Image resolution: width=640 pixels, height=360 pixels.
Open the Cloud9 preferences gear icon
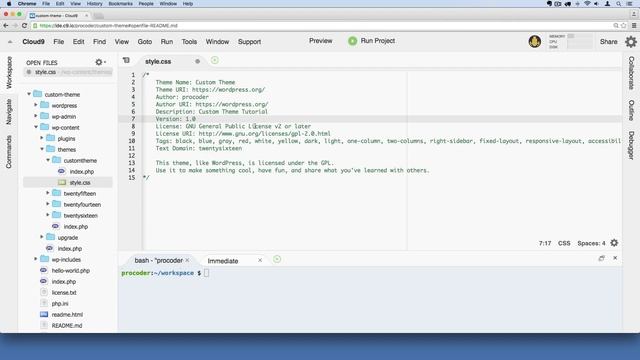(x=631, y=42)
